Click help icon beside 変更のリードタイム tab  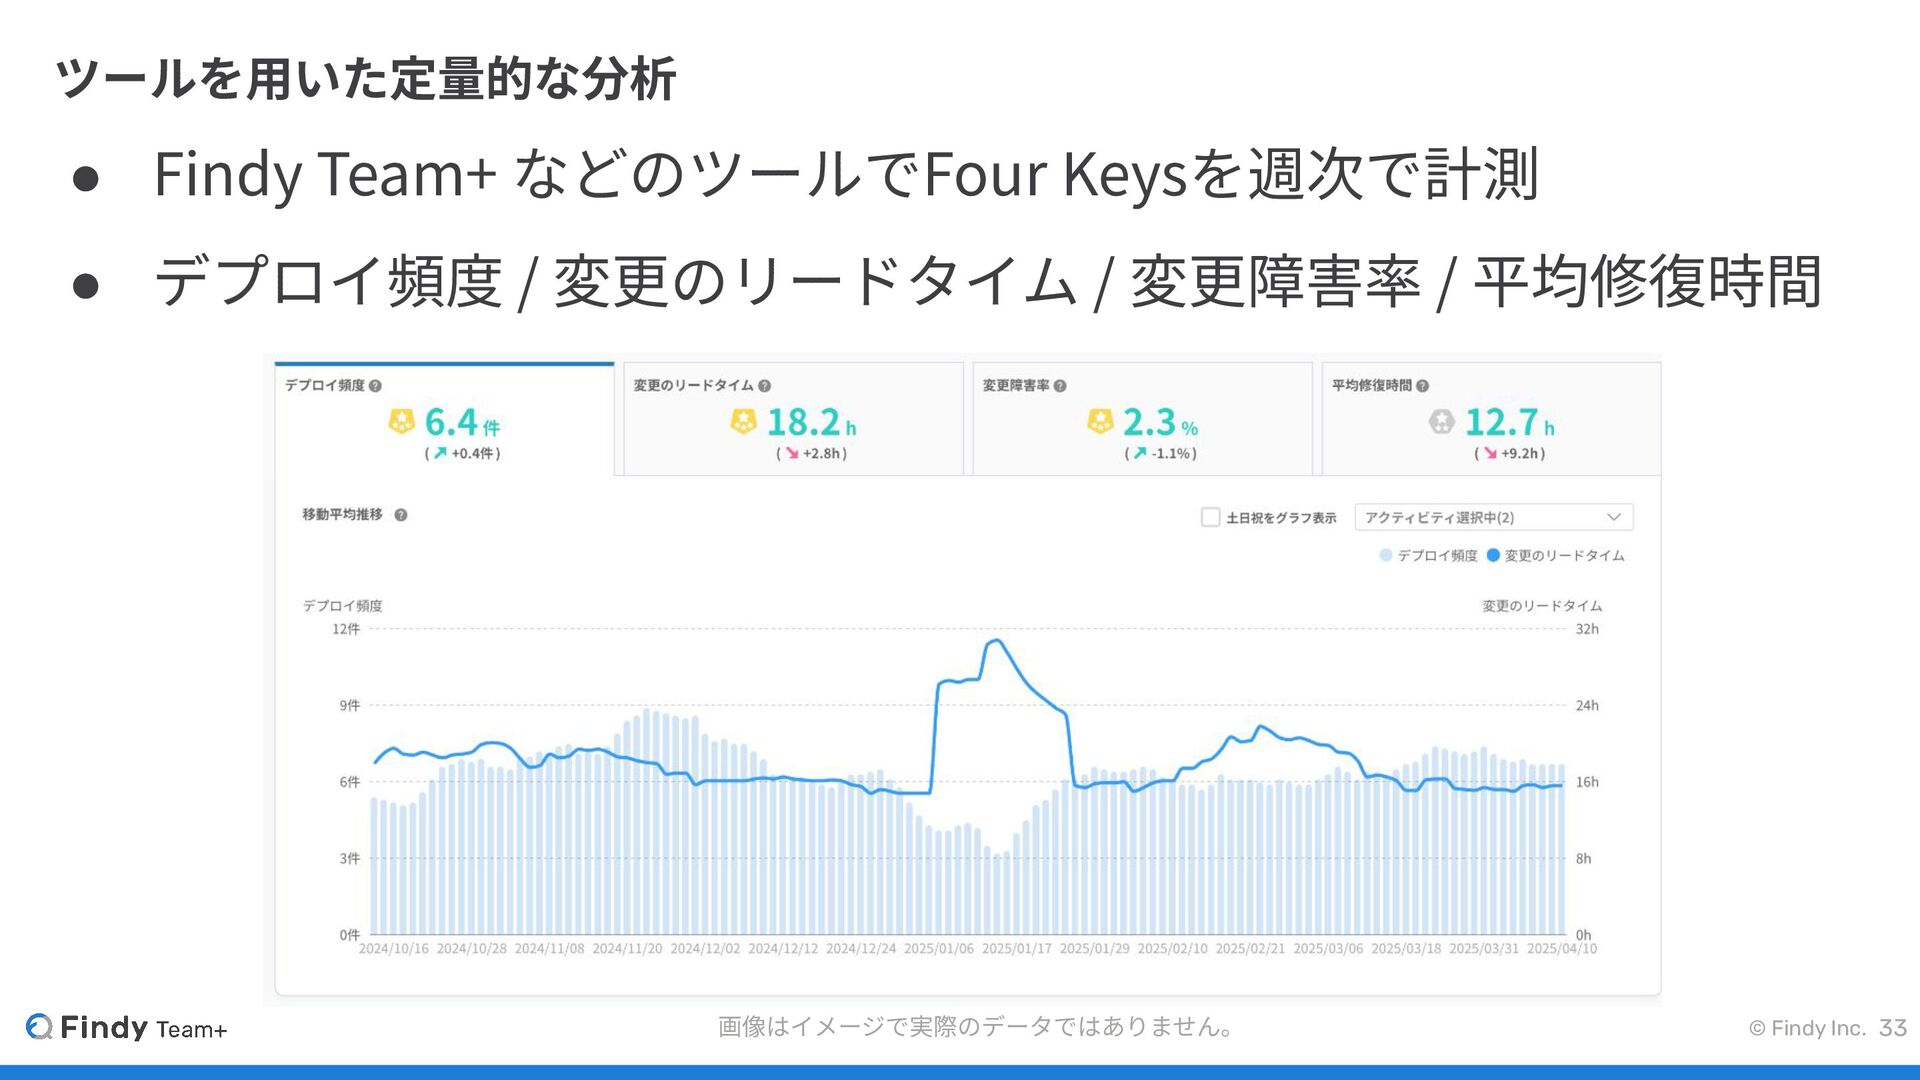[764, 386]
